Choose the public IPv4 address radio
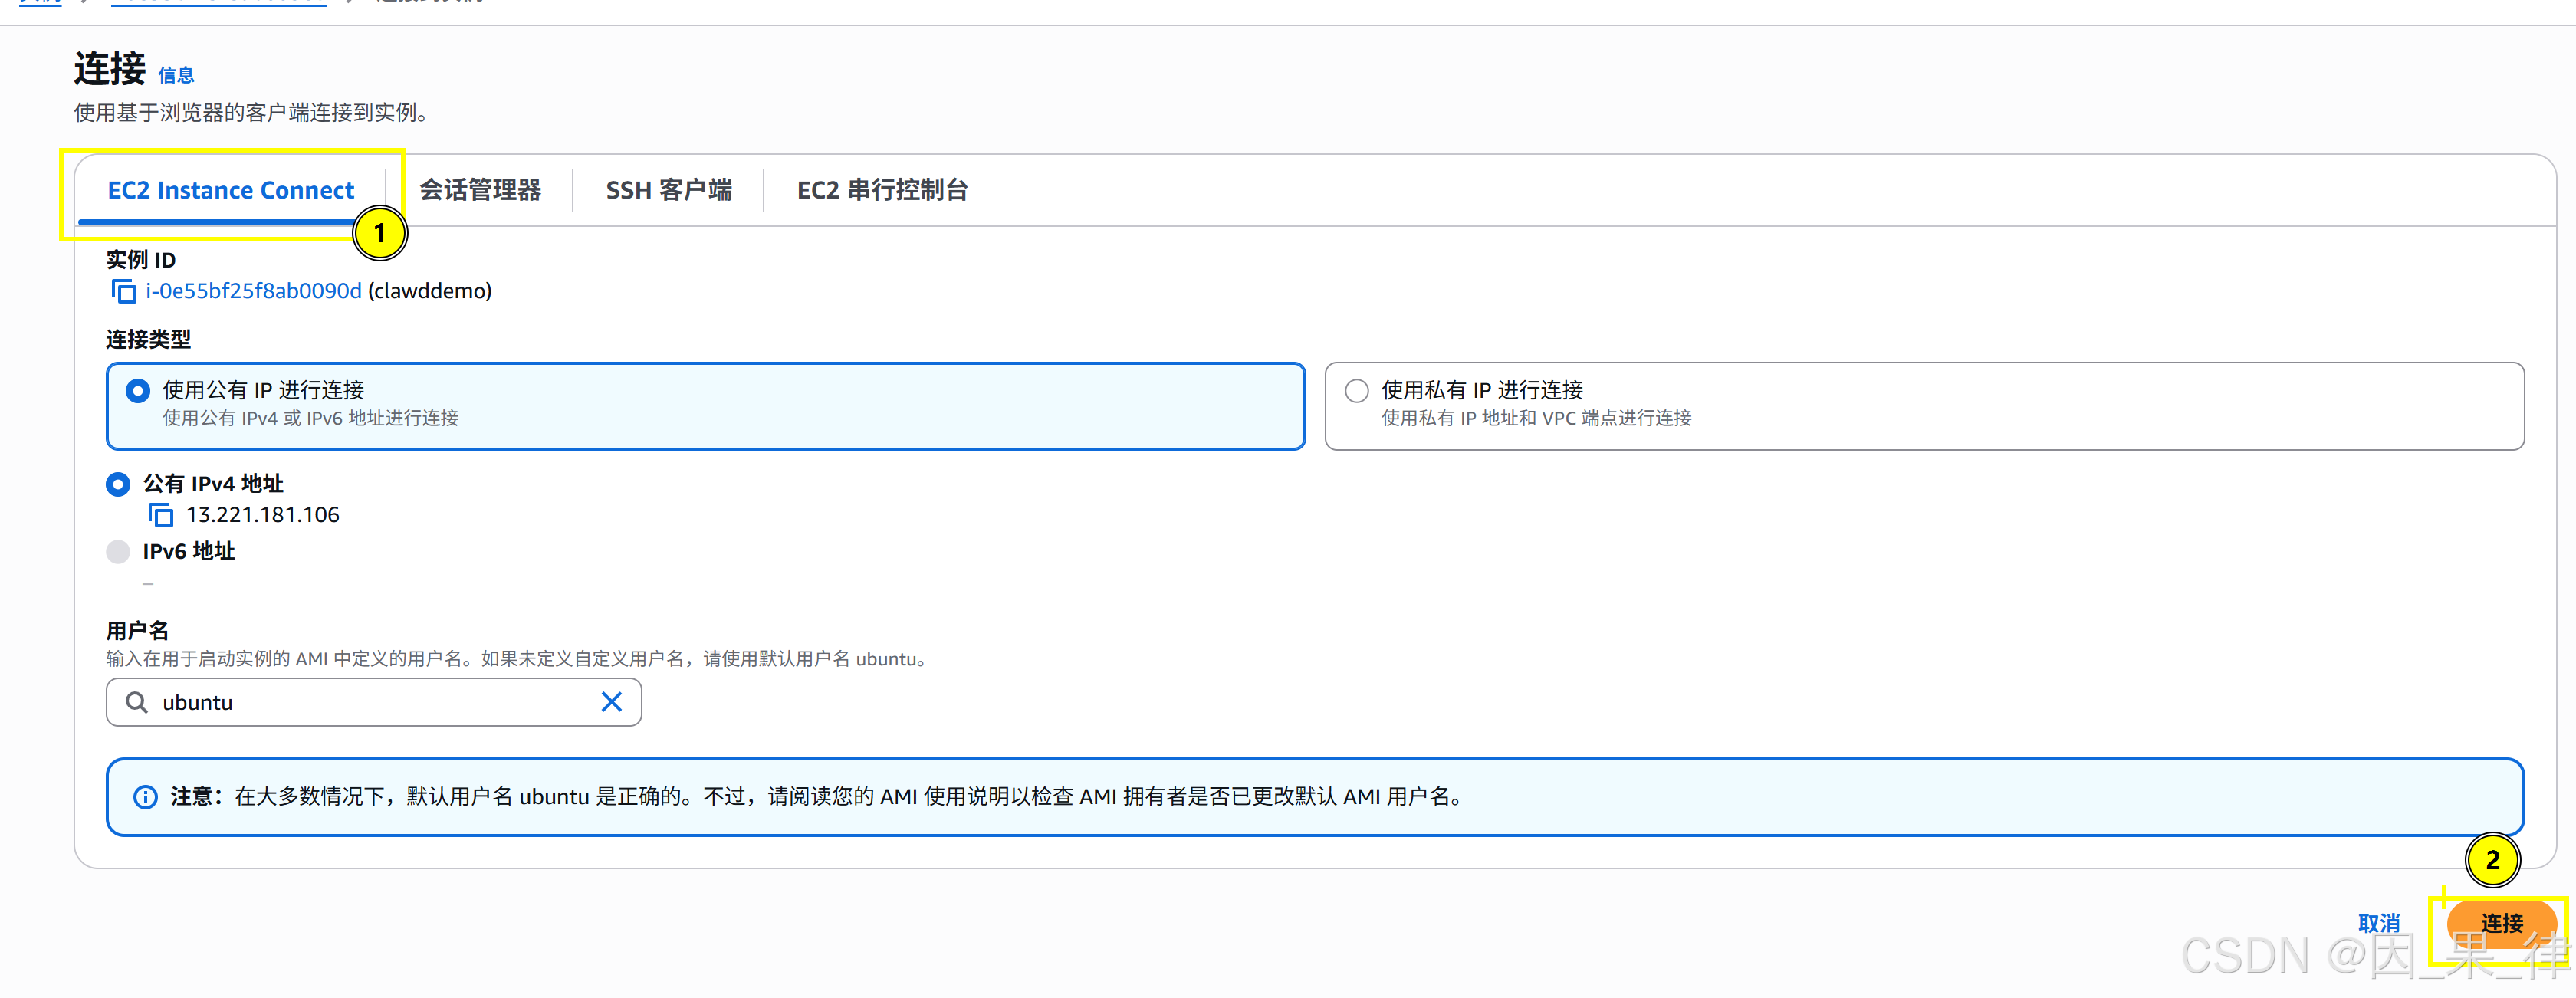 pos(118,484)
